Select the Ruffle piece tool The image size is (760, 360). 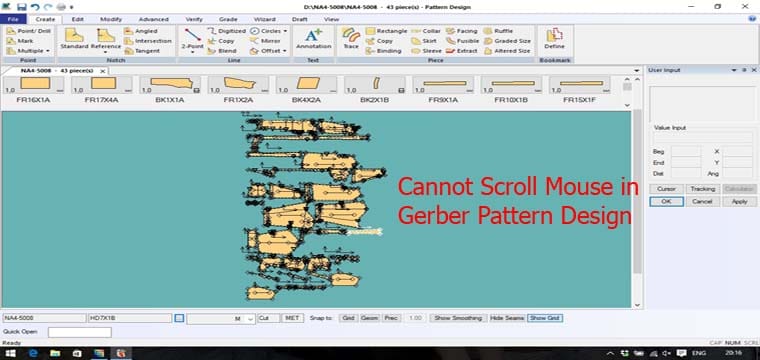pos(498,31)
